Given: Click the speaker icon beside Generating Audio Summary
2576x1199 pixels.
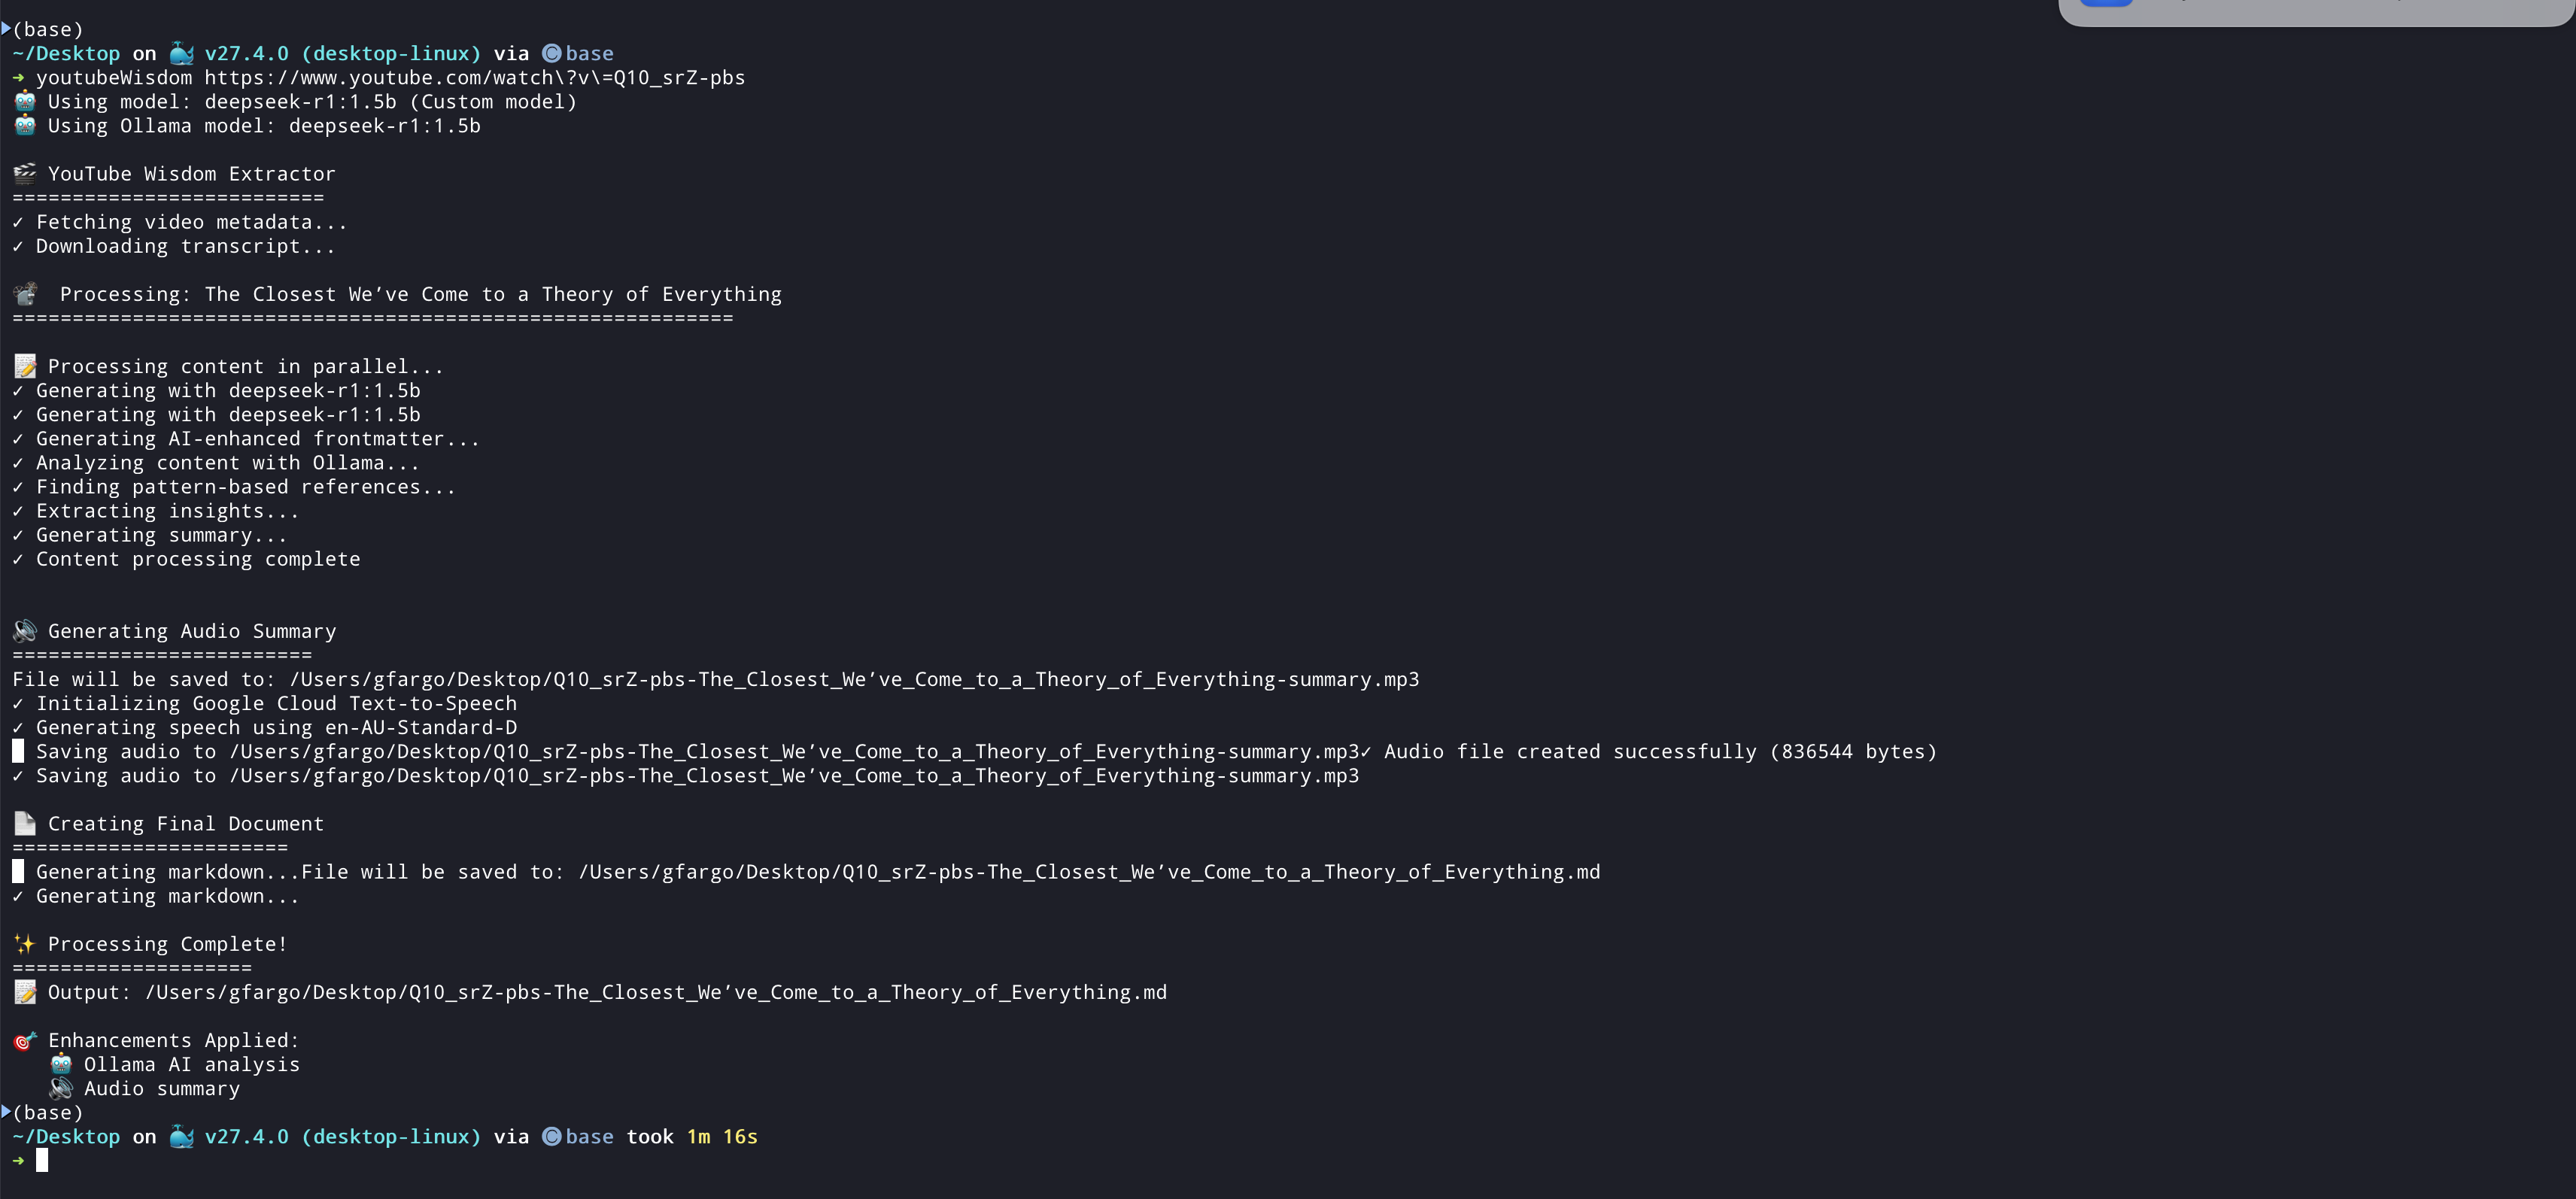Looking at the screenshot, I should pos(25,630).
